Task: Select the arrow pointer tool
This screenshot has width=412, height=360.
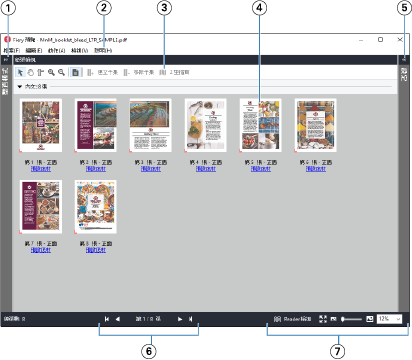Action: [x=20, y=72]
